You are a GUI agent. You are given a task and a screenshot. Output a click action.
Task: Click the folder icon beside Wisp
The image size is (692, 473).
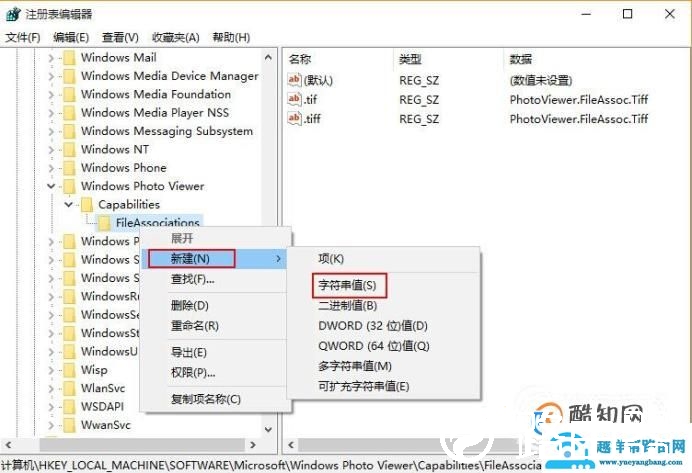(x=69, y=370)
